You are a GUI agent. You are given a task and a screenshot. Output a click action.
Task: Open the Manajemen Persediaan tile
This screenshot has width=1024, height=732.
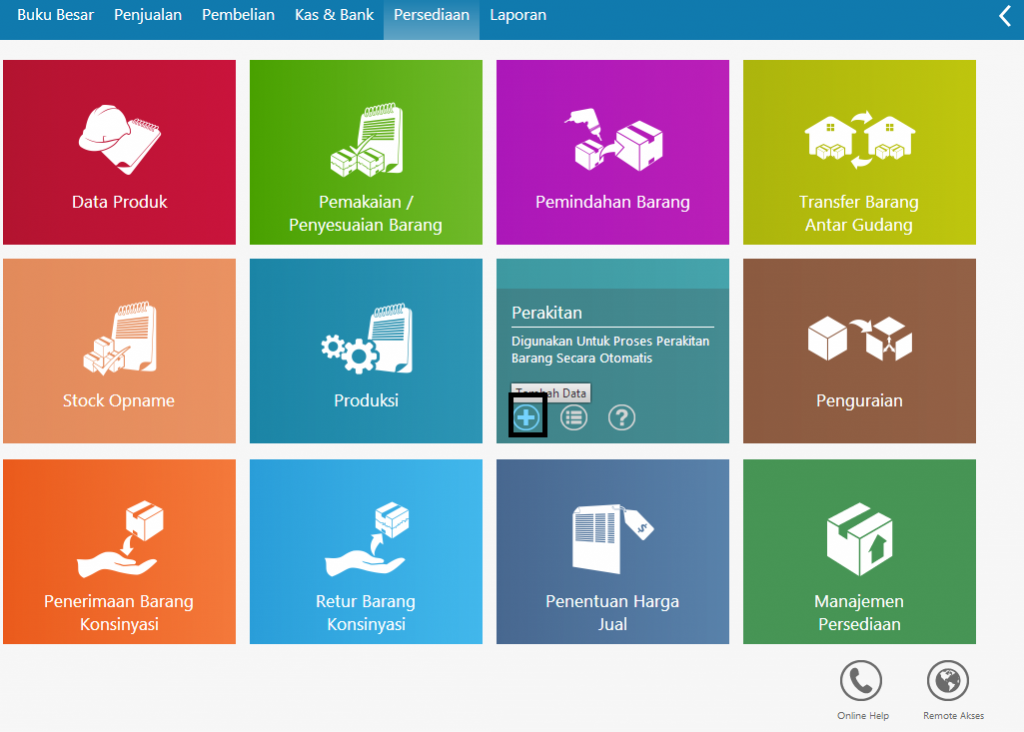[x=858, y=551]
